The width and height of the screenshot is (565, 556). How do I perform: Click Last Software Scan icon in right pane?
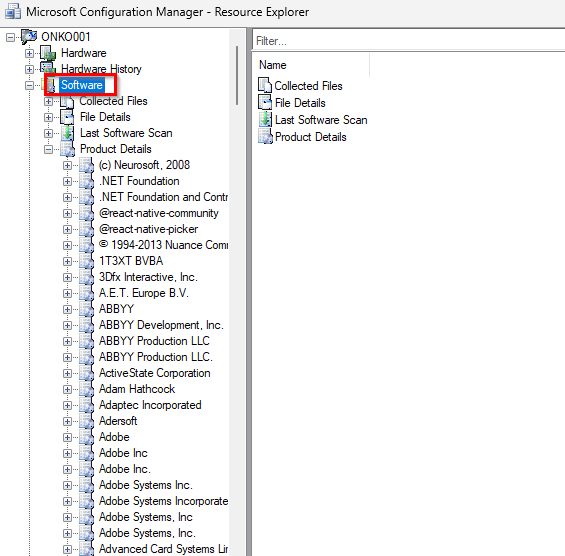[265, 119]
